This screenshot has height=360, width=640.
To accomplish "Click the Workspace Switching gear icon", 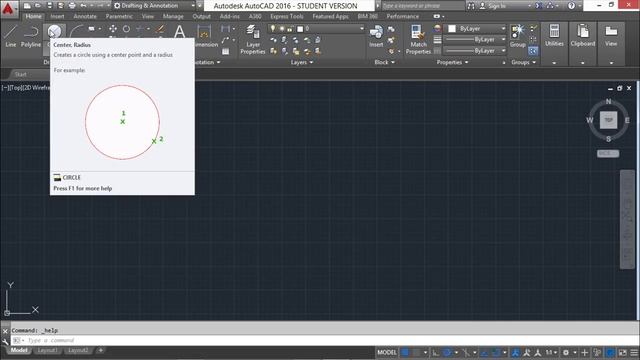I will coord(566,353).
